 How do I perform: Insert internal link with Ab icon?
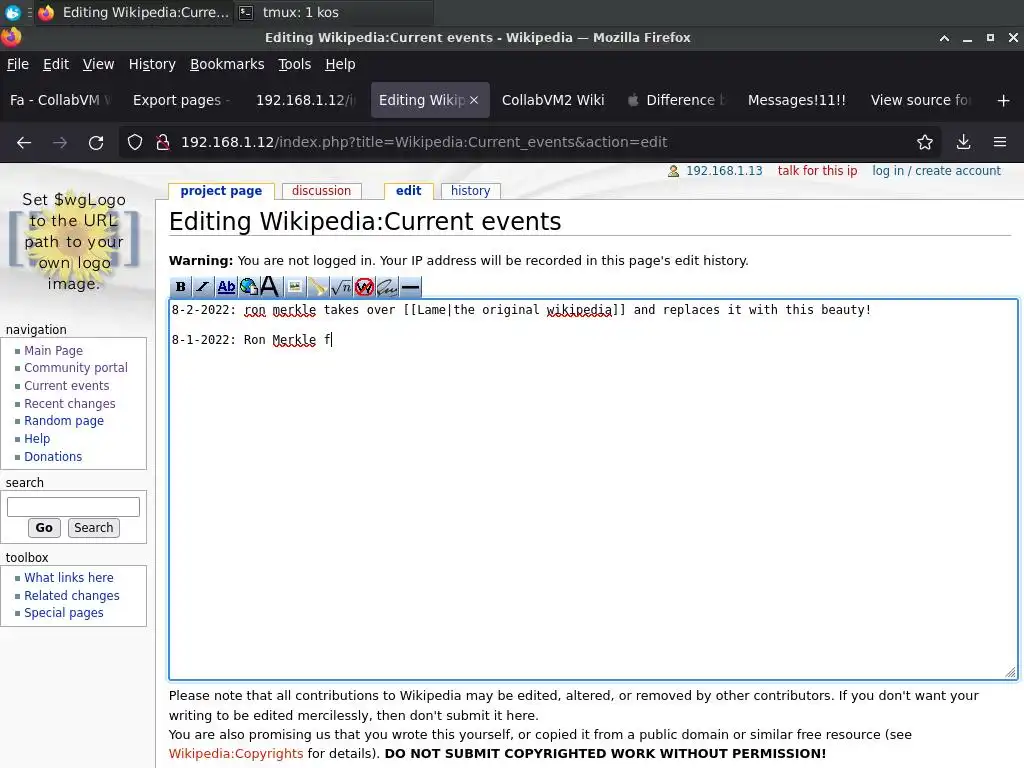point(226,287)
